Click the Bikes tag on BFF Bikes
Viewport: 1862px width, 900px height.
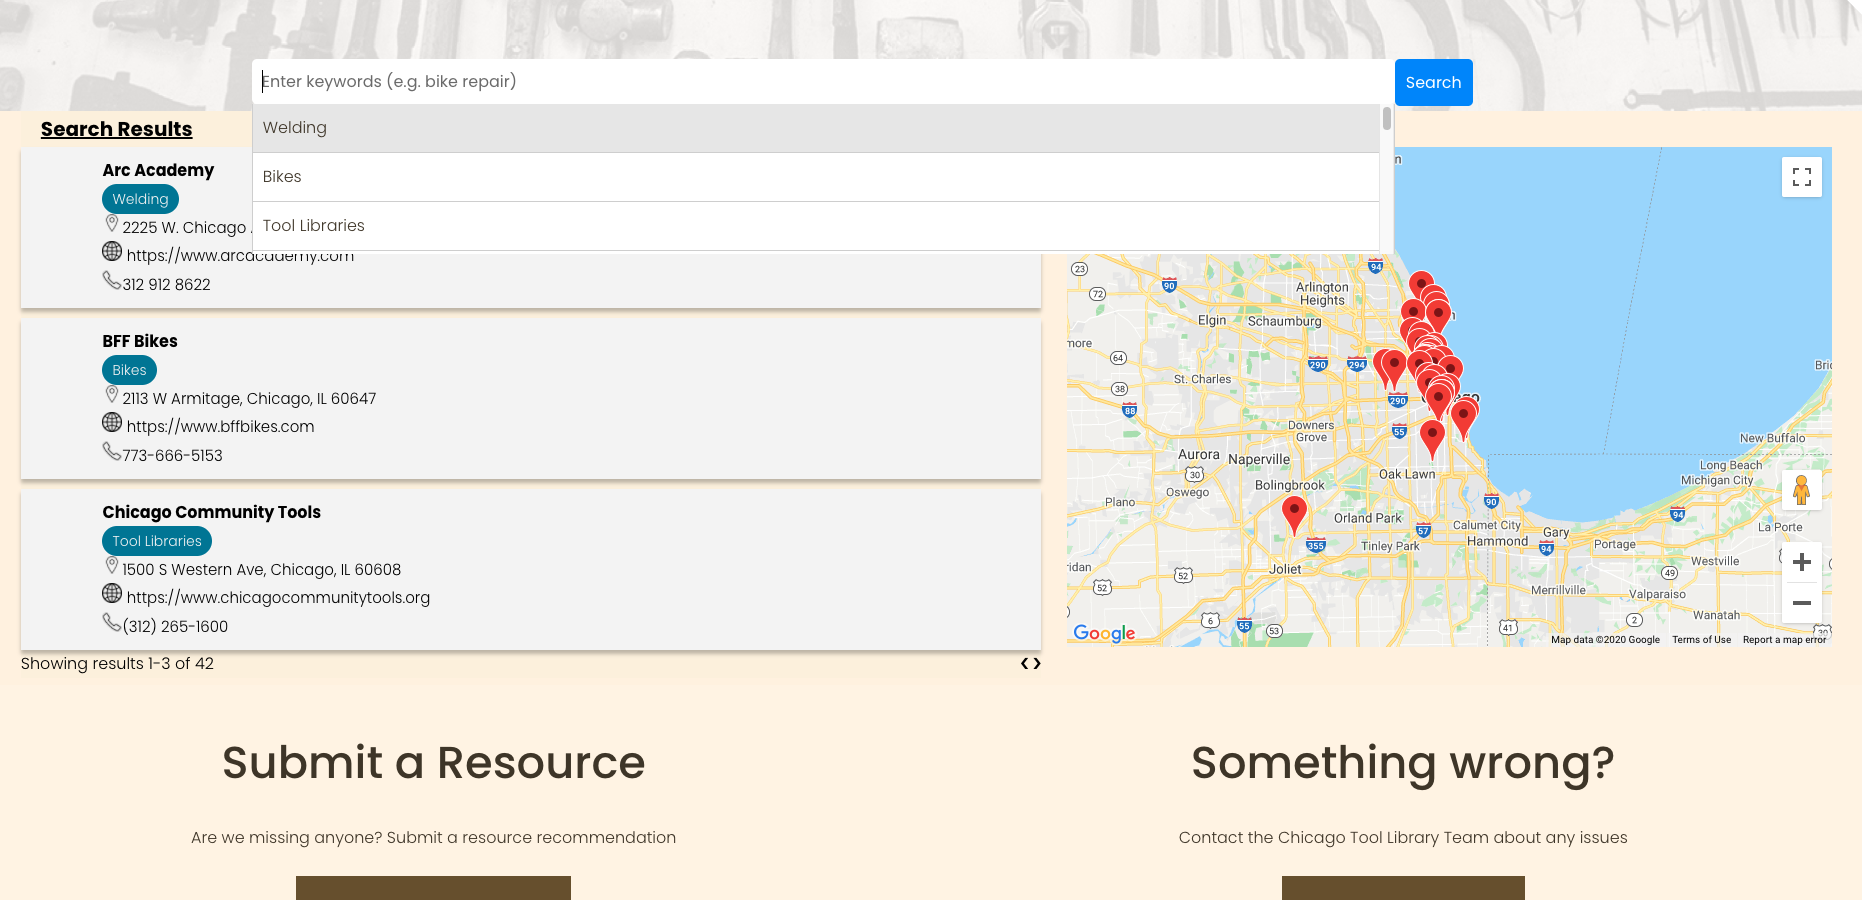(x=129, y=370)
